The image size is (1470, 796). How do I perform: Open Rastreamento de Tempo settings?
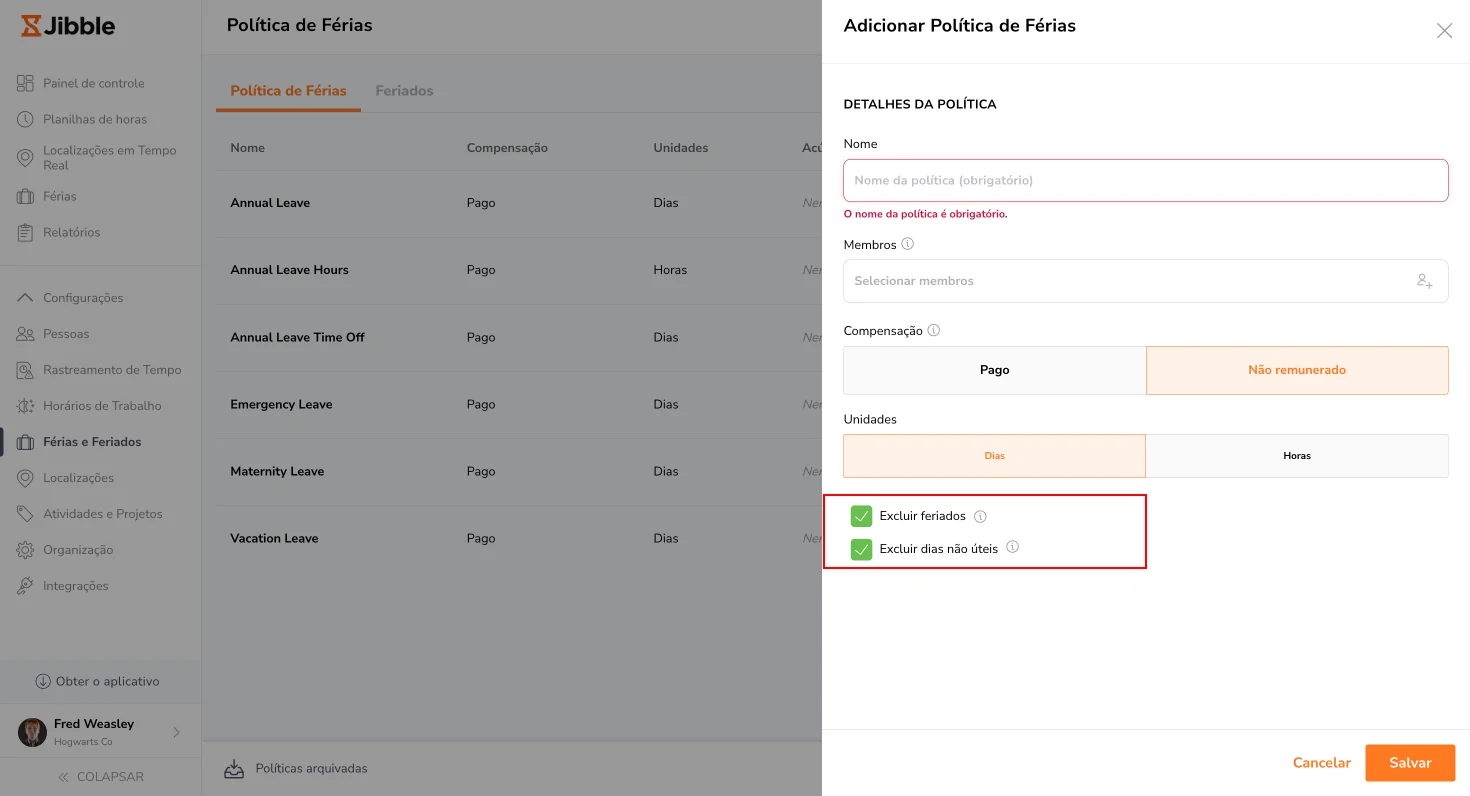(112, 370)
